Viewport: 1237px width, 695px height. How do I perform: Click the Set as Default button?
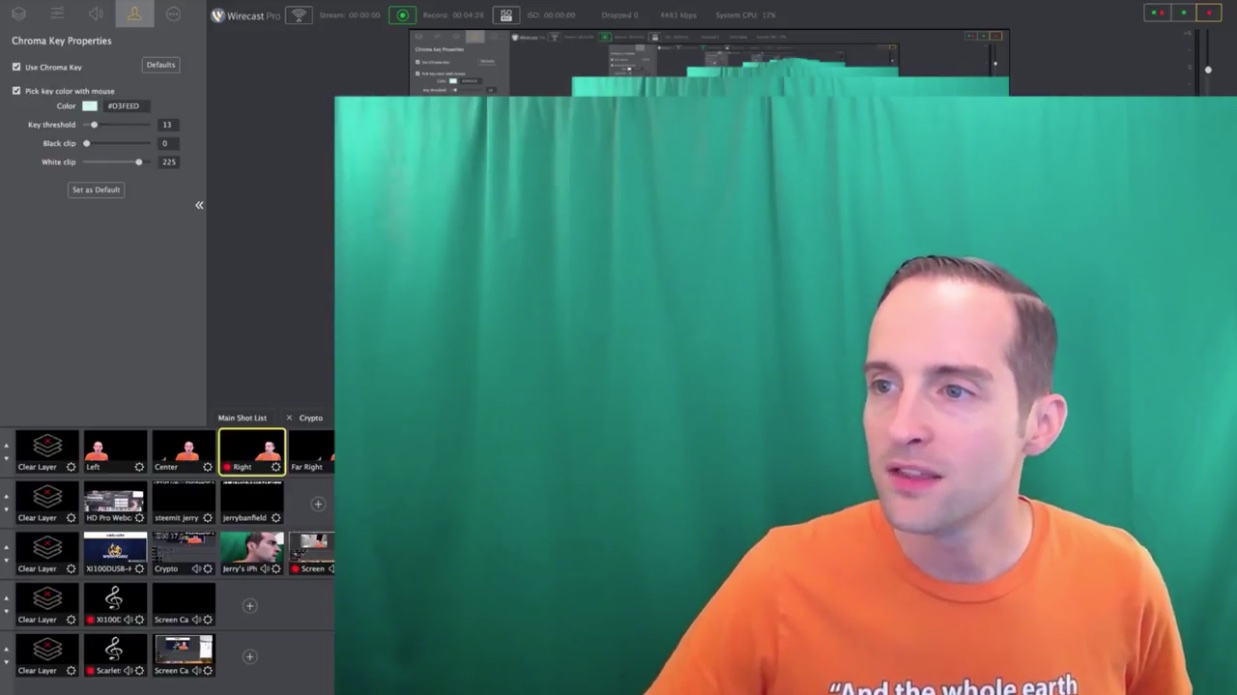pyautogui.click(x=96, y=190)
